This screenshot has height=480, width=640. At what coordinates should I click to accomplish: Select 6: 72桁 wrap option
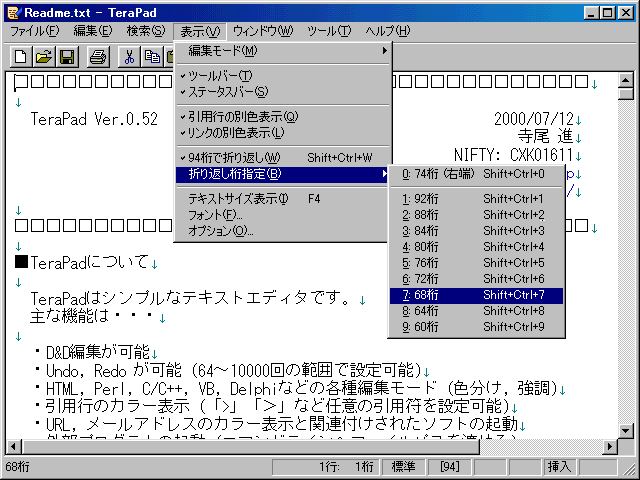(476, 279)
